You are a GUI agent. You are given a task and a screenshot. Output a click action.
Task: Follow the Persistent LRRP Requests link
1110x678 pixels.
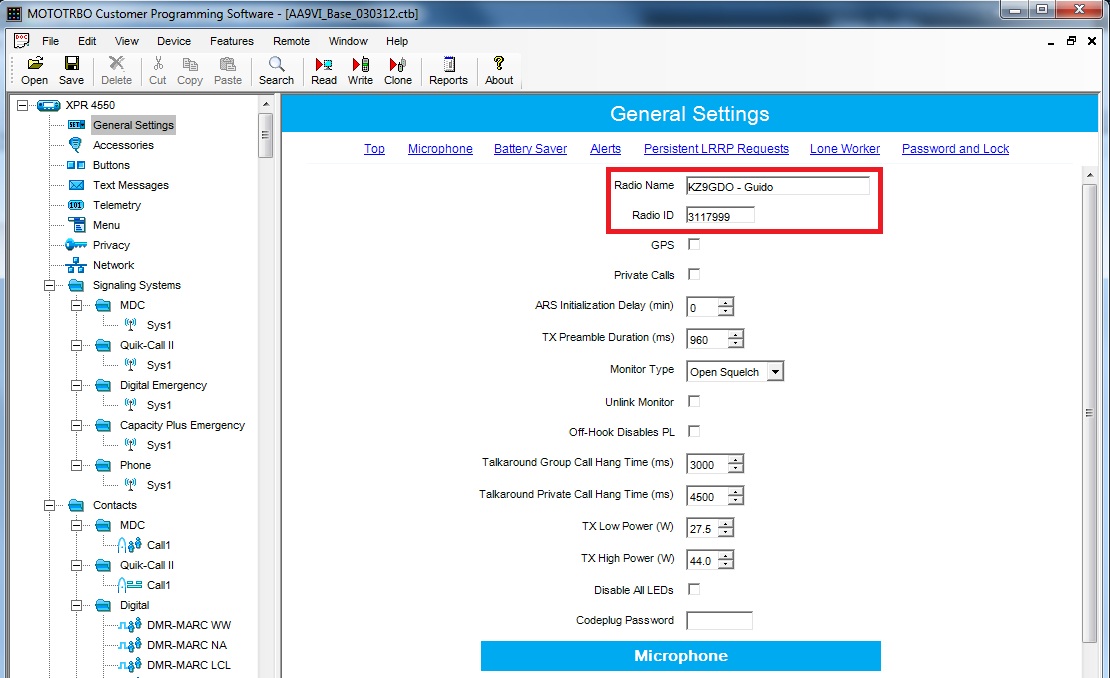pyautogui.click(x=716, y=149)
